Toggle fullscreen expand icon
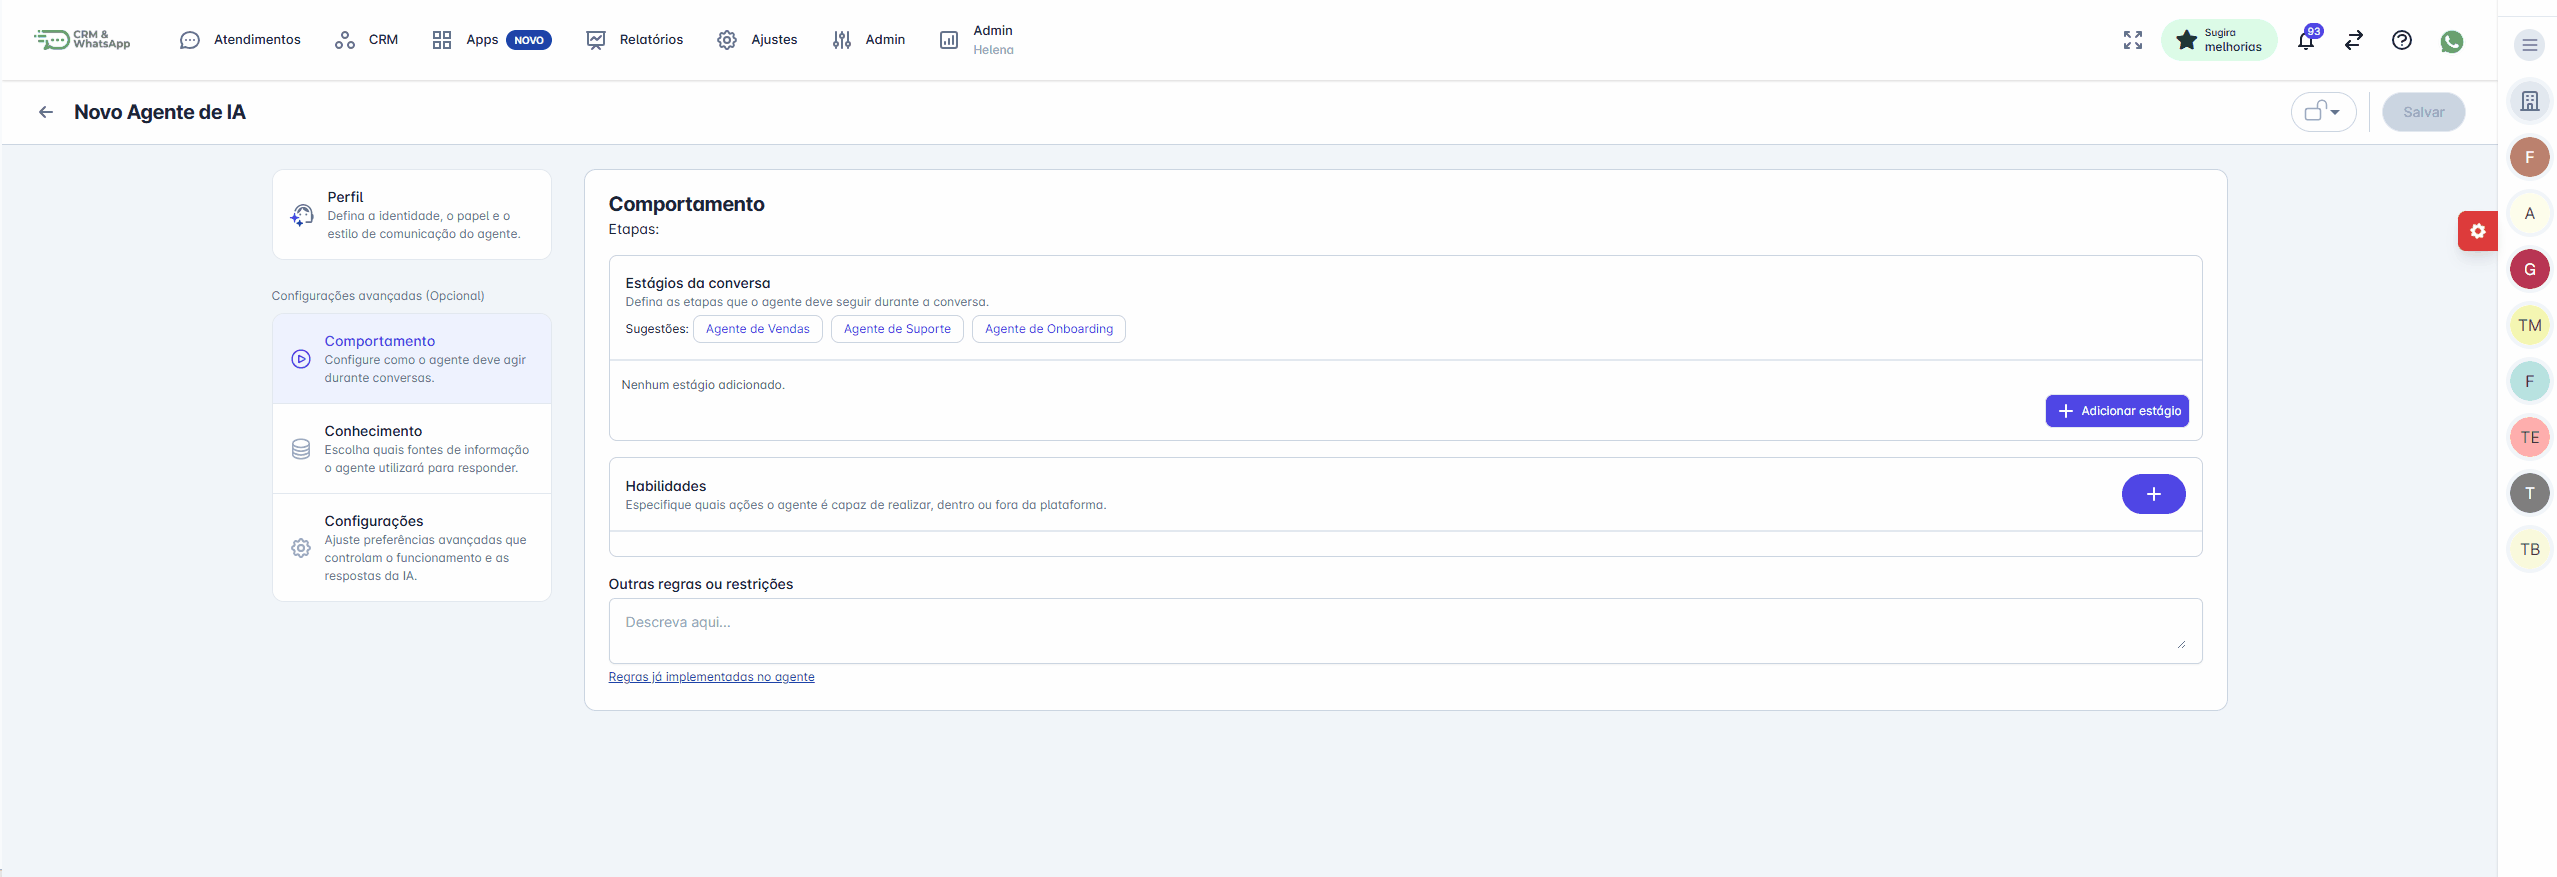Viewport: 2557px width, 877px height. [x=2132, y=40]
